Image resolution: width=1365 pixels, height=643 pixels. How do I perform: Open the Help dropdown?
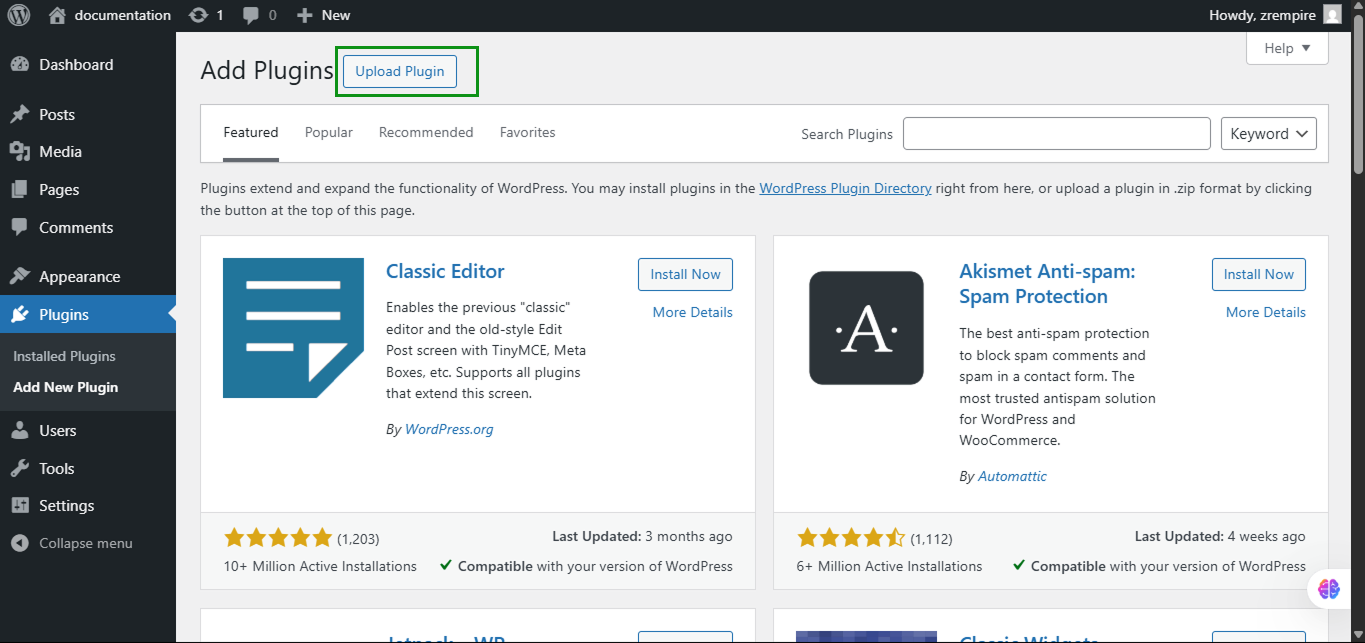[x=1286, y=48]
